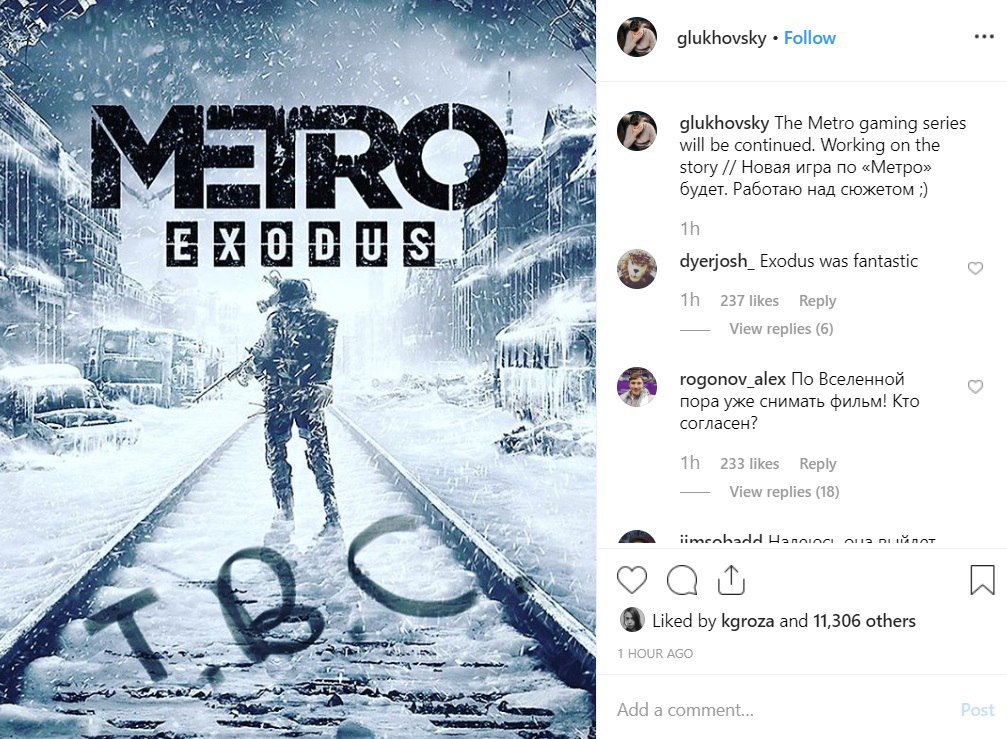Viewport: 1007px width, 739px height.
Task: Open glukhovsky profile avatar in header
Action: tap(636, 37)
